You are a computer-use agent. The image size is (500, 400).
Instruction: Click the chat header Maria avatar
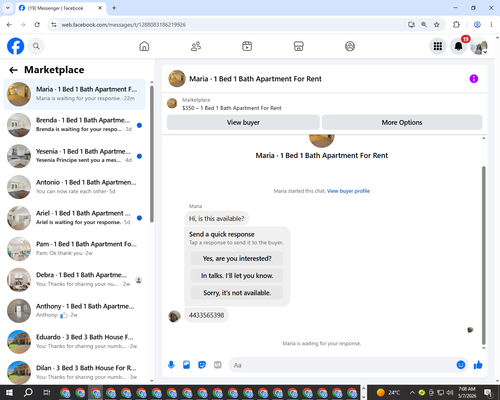pos(177,79)
